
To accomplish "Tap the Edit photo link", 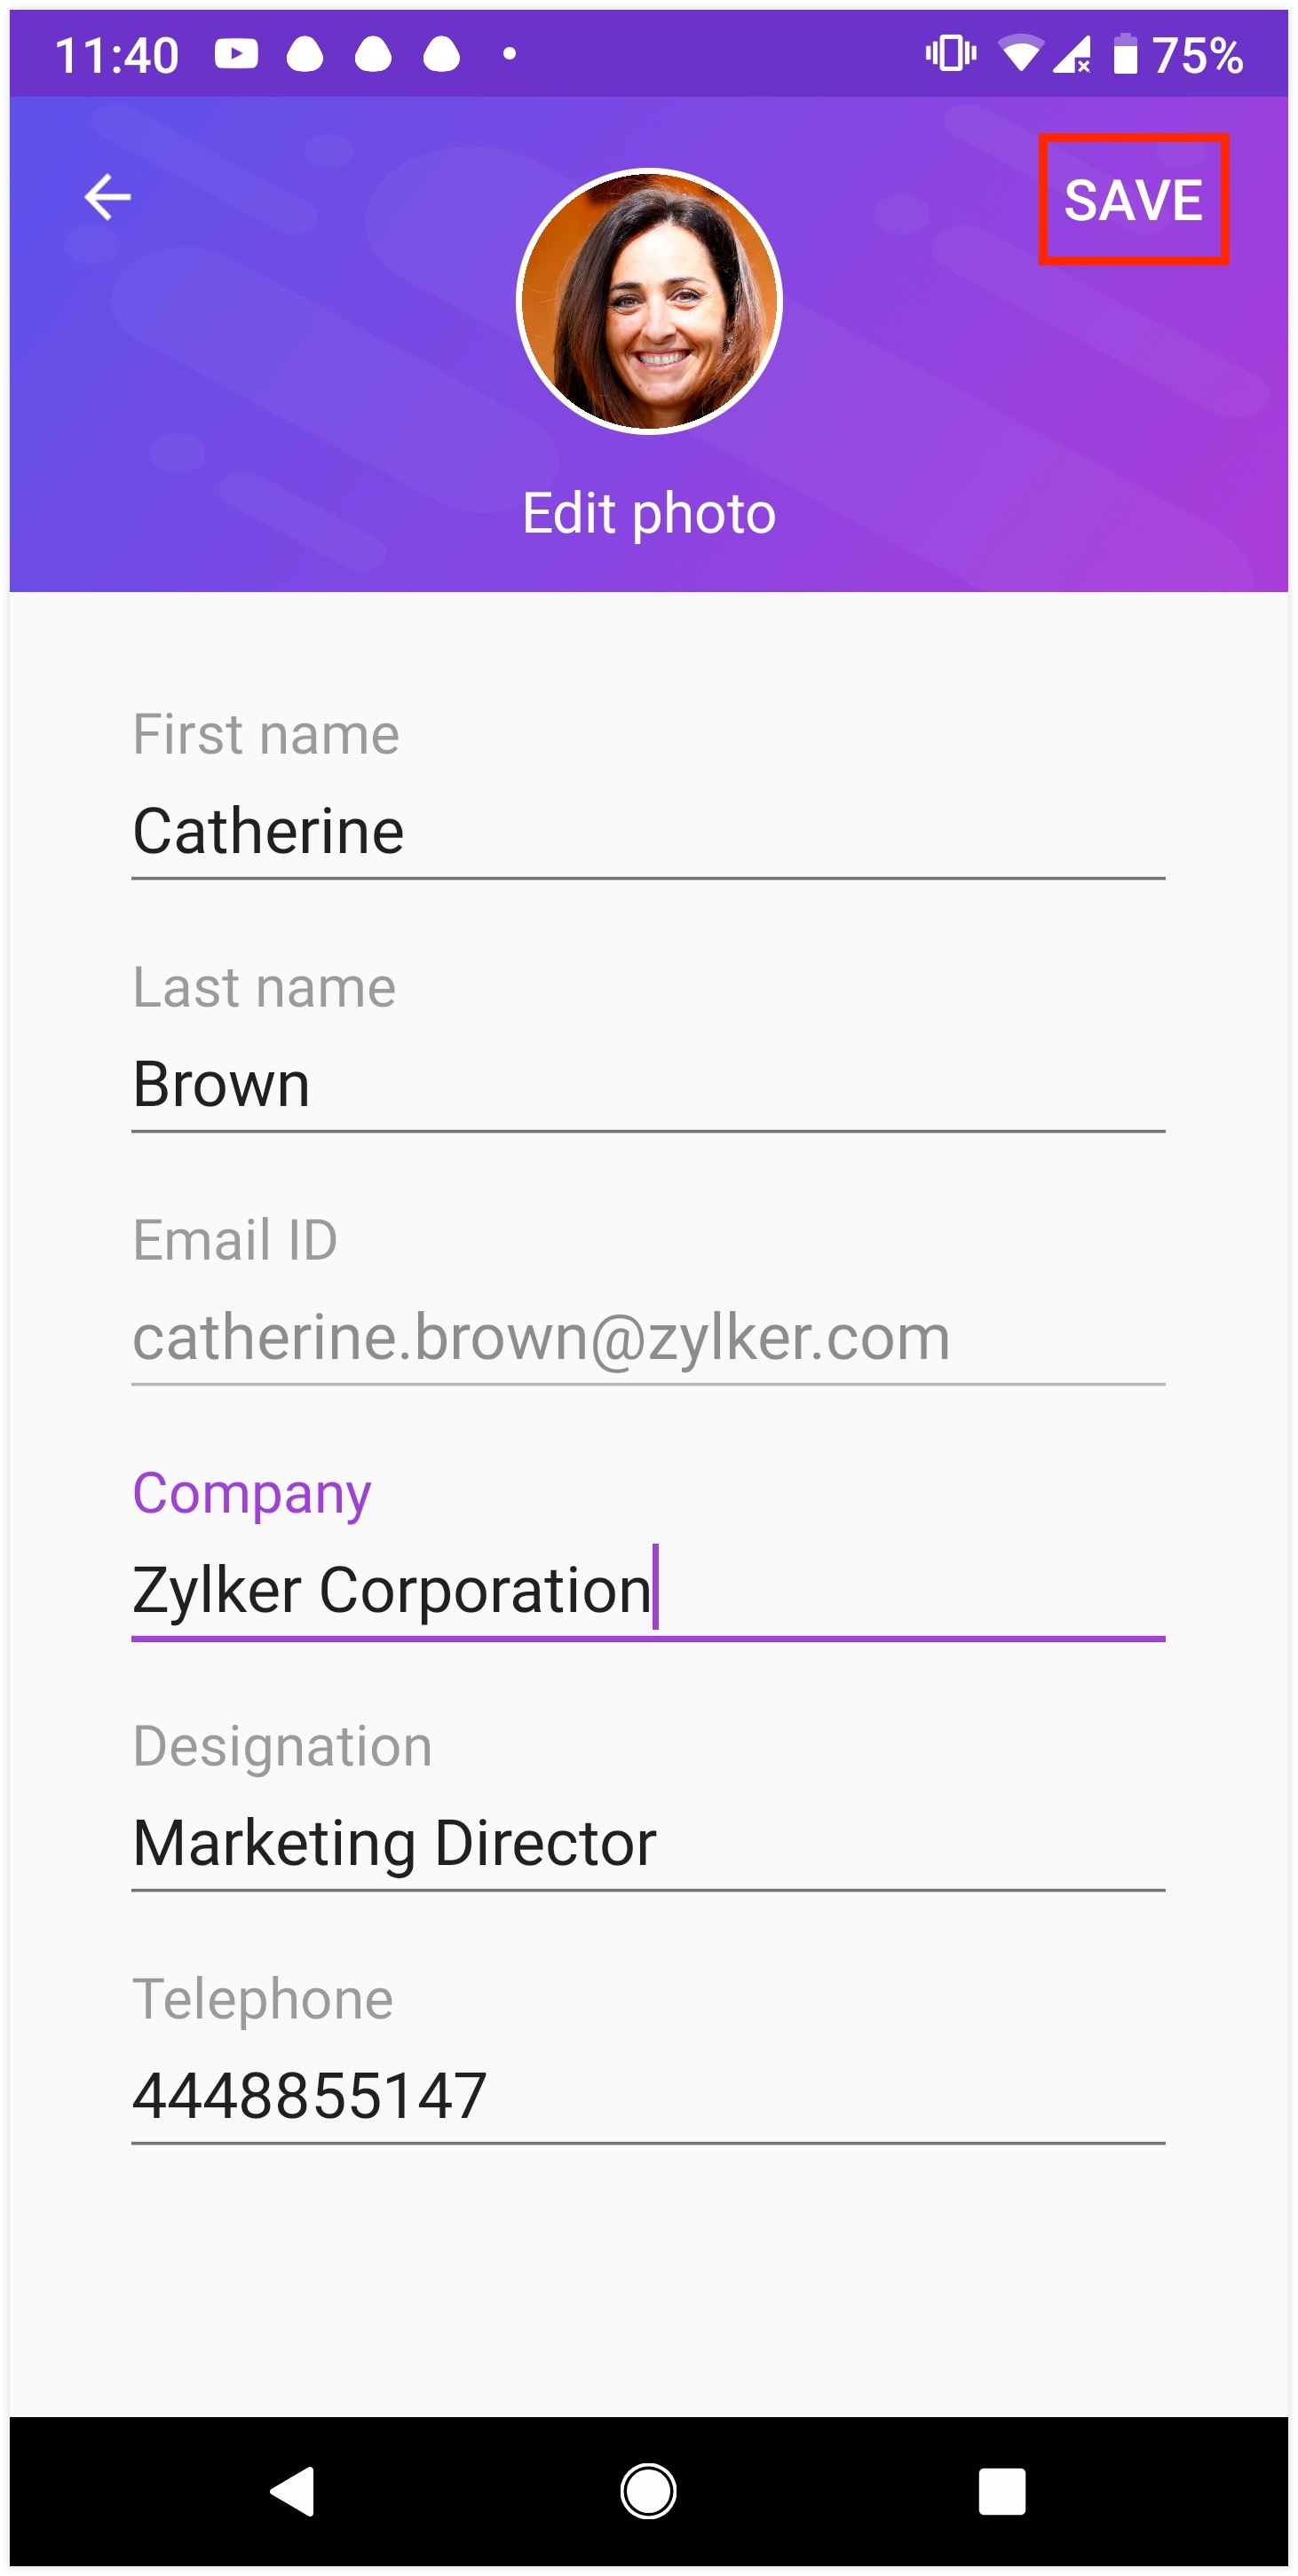I will (x=649, y=514).
